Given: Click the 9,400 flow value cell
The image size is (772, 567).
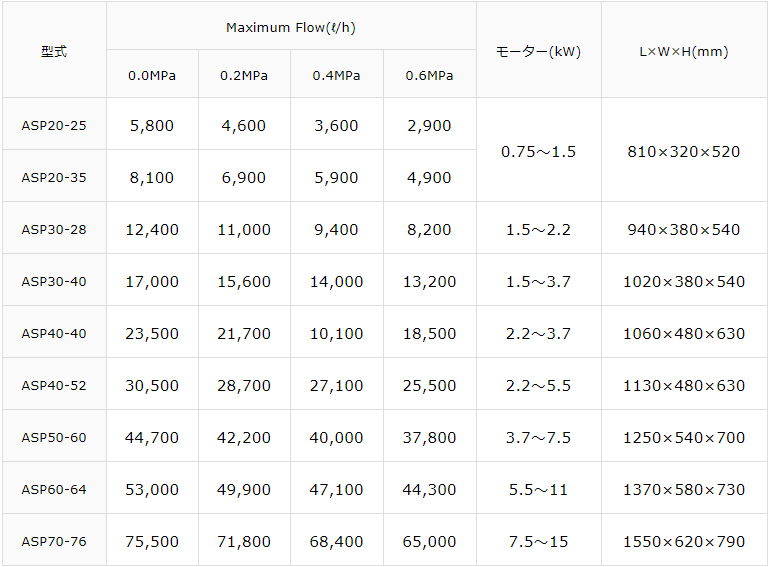Looking at the screenshot, I should [x=337, y=230].
